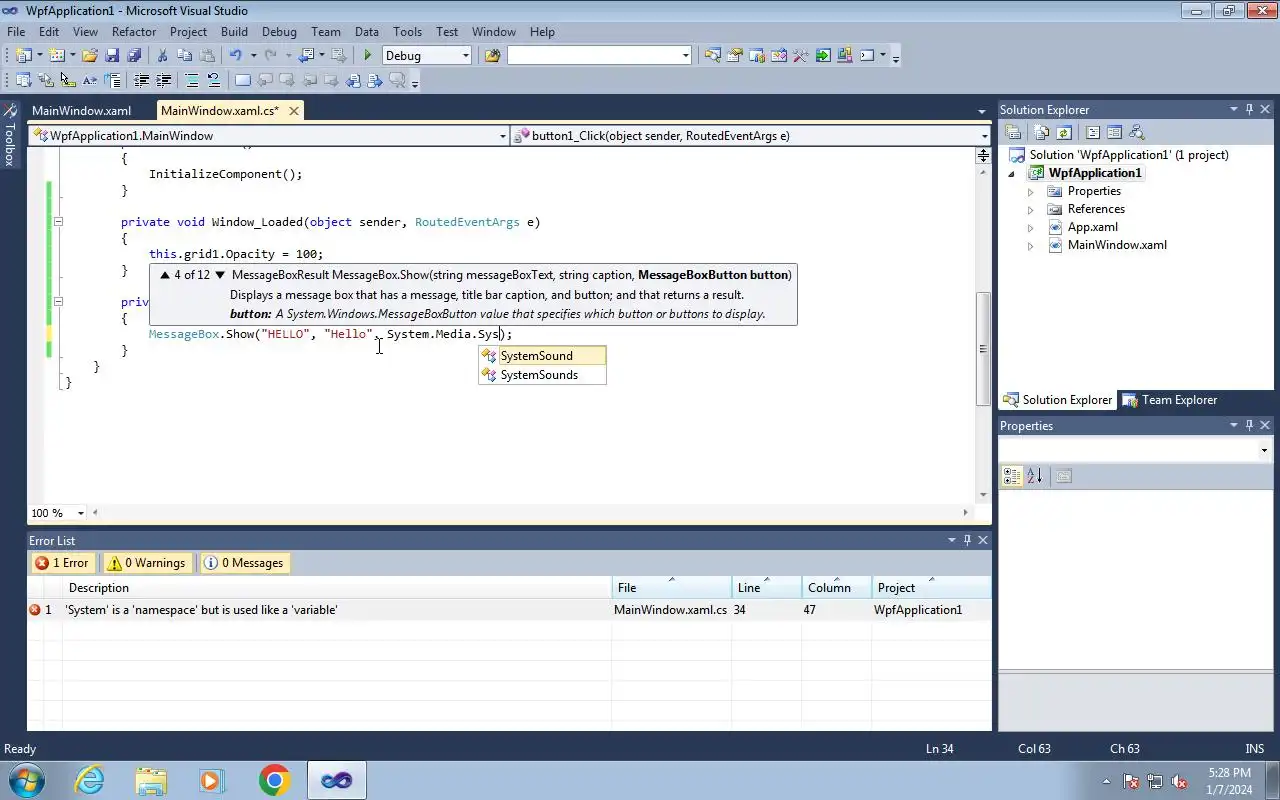Click the Refresh icon in Solution Explorer

(x=1064, y=132)
